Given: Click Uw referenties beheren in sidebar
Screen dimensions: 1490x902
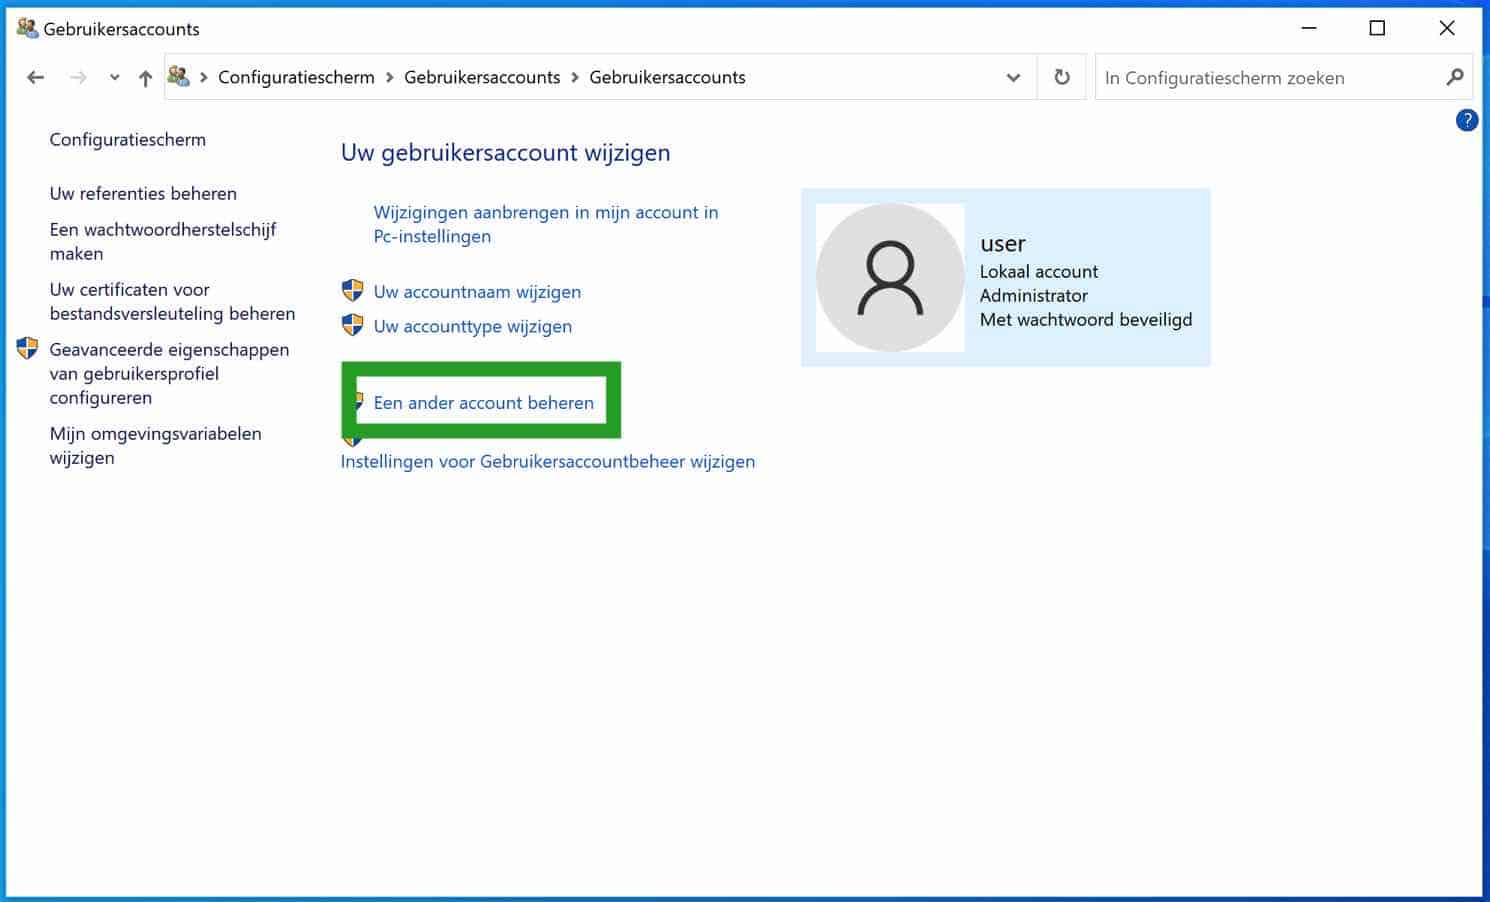Looking at the screenshot, I should [143, 194].
